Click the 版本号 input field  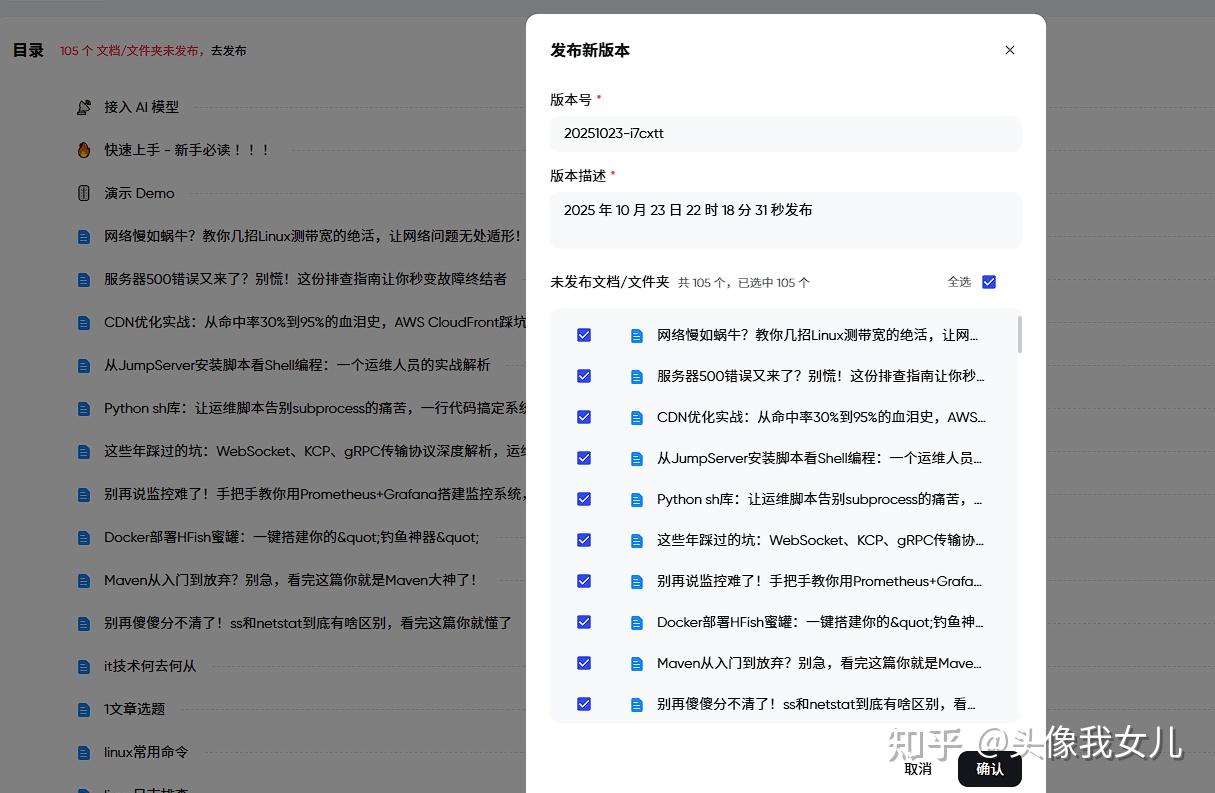tap(785, 133)
